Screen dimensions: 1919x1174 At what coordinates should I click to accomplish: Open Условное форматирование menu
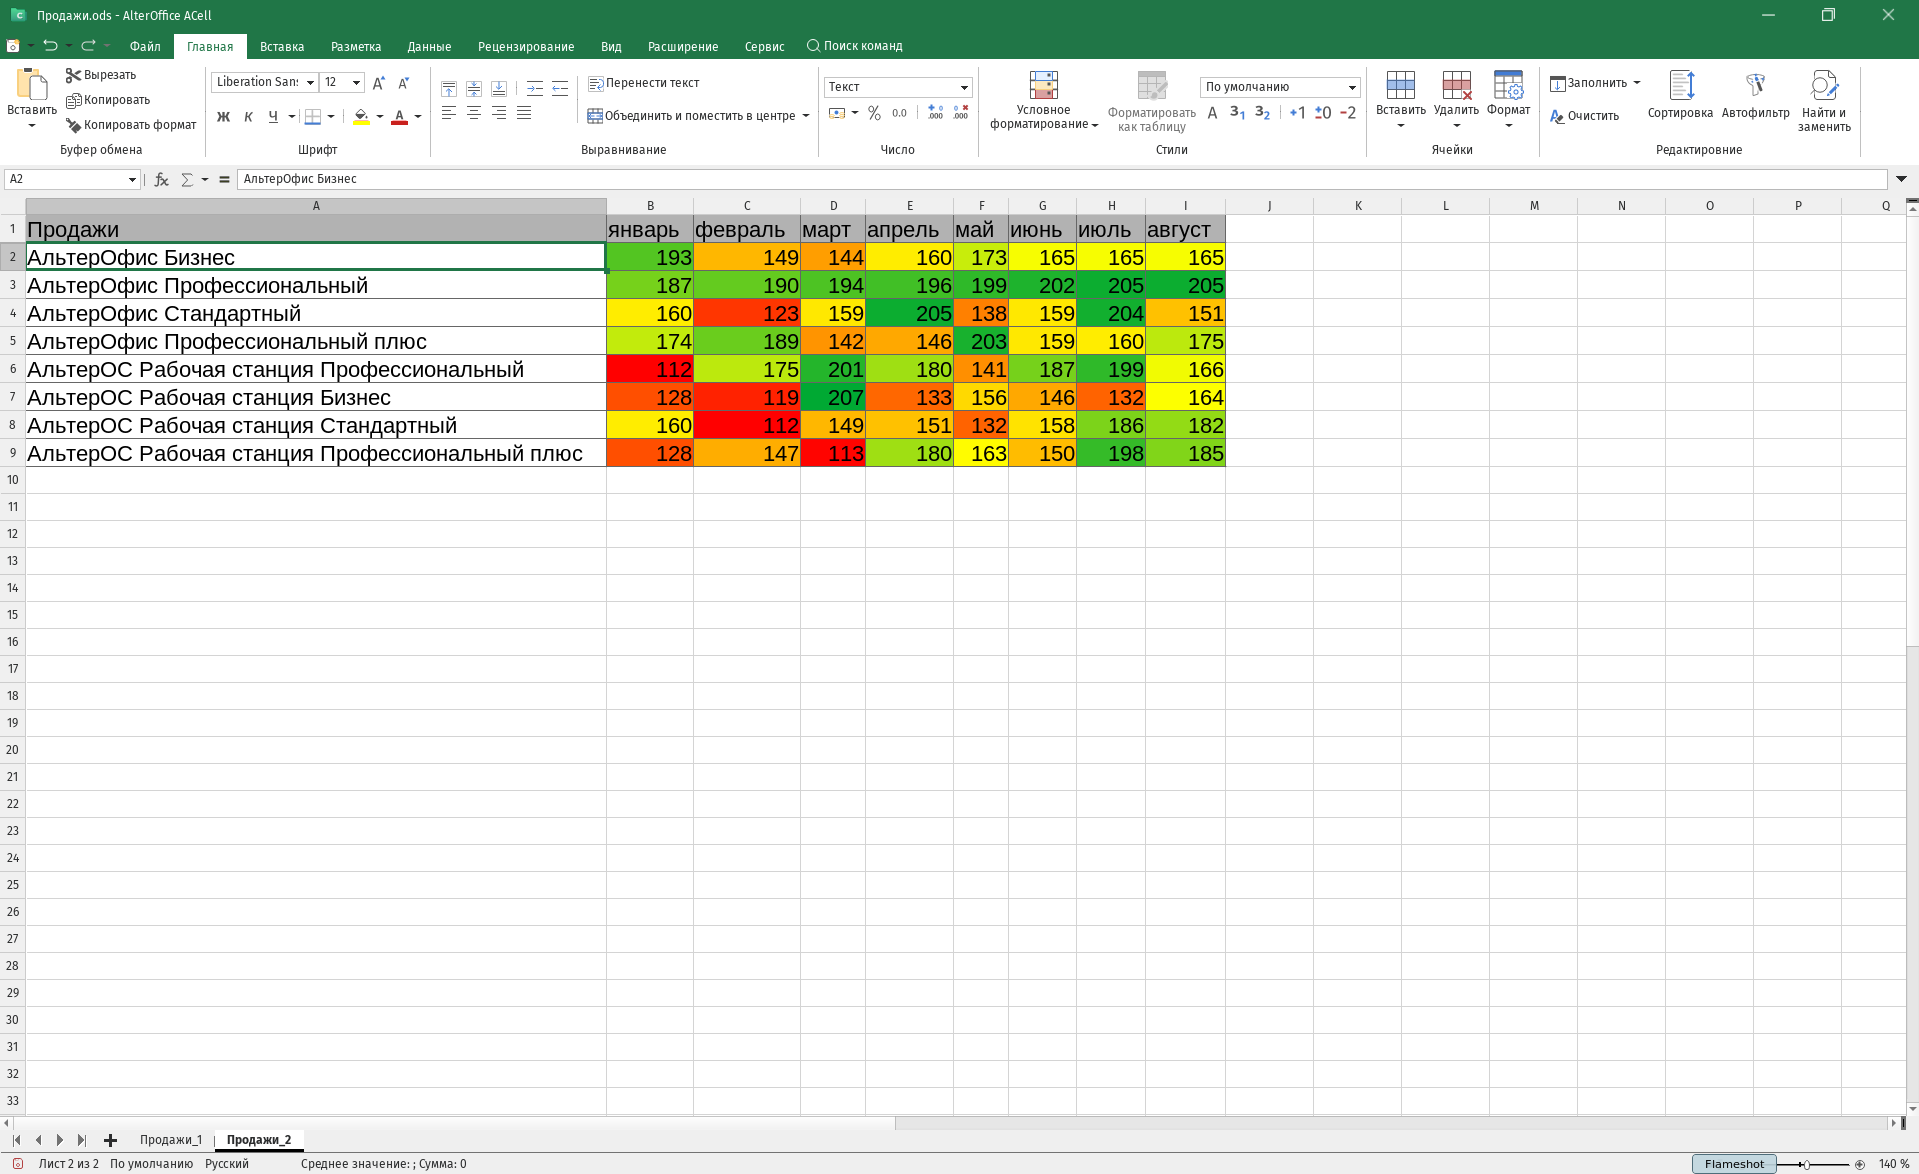pos(1044,100)
